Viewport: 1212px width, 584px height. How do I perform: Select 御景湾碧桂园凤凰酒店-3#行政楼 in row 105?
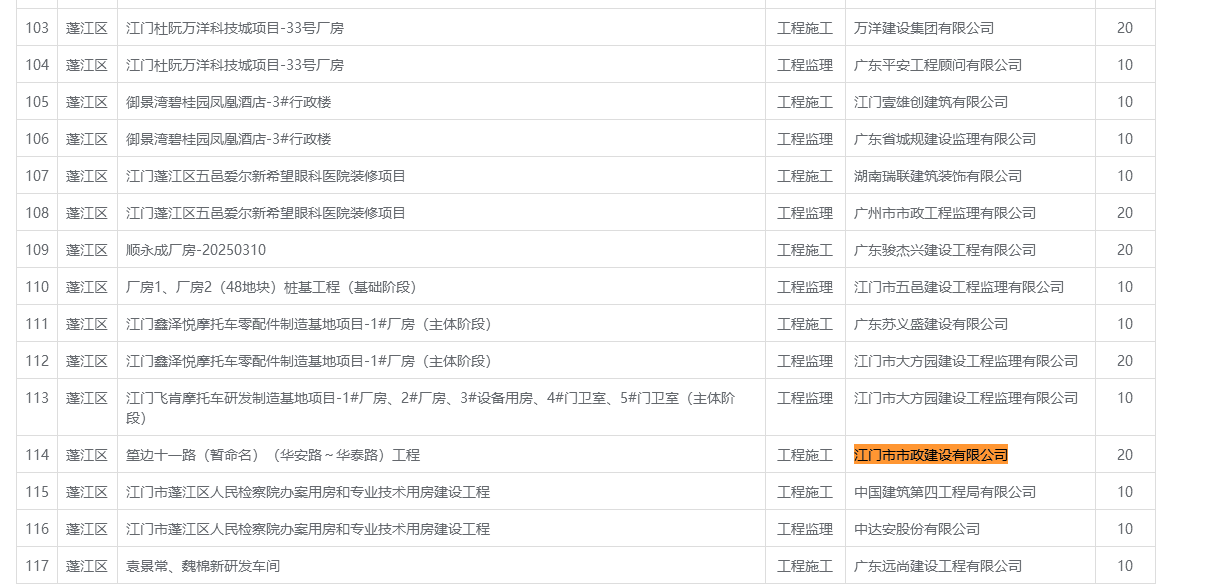(x=229, y=102)
